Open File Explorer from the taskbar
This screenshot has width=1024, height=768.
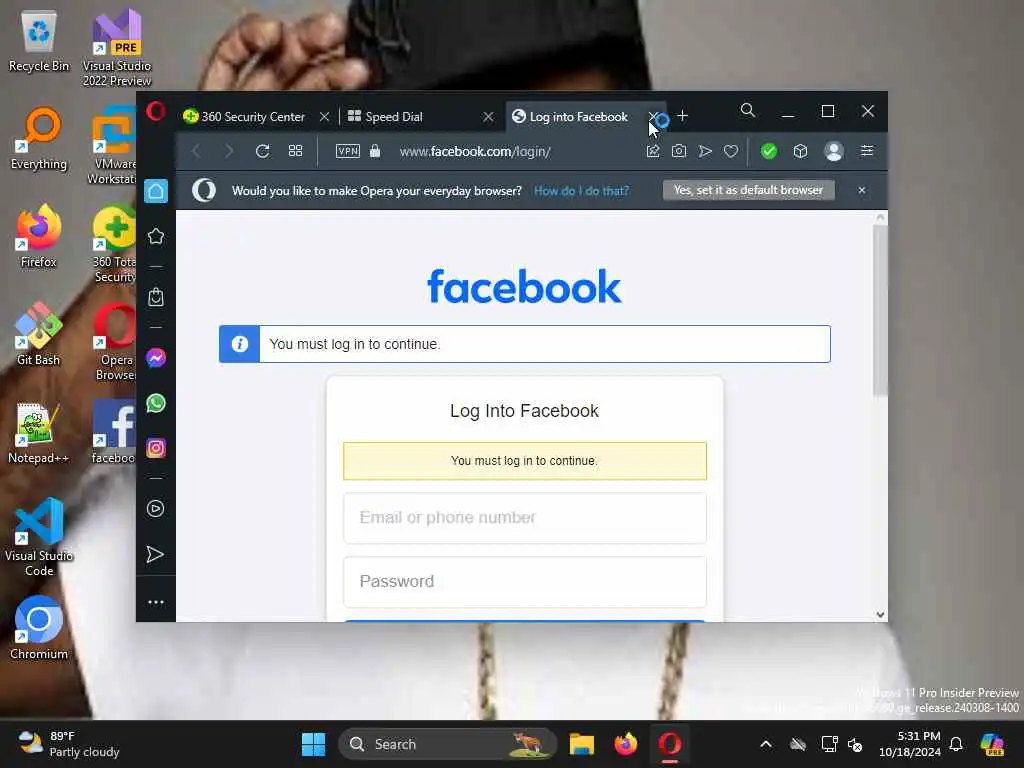(581, 744)
